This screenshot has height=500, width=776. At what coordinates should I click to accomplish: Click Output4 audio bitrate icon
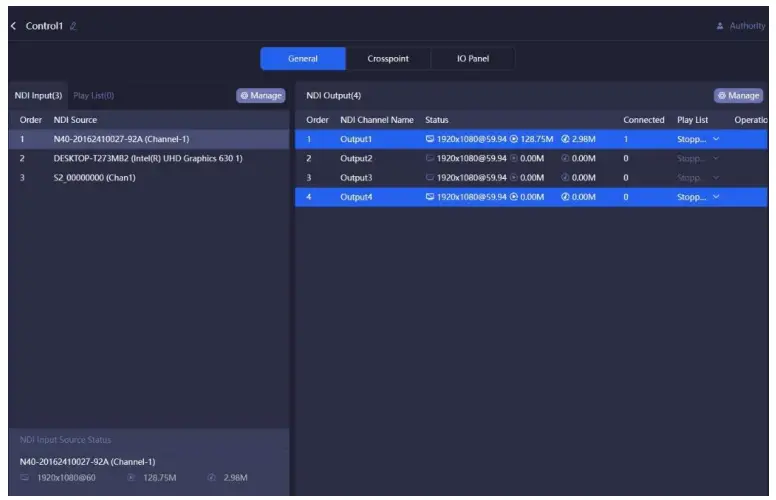(565, 197)
